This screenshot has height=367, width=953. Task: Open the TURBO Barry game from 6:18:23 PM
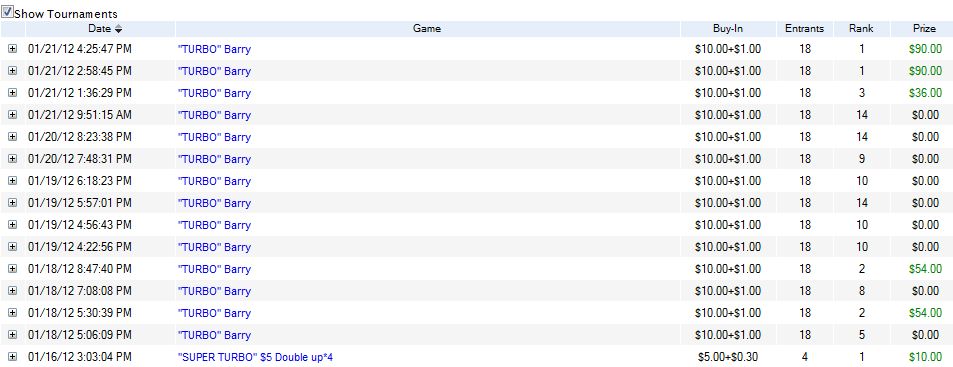point(214,181)
